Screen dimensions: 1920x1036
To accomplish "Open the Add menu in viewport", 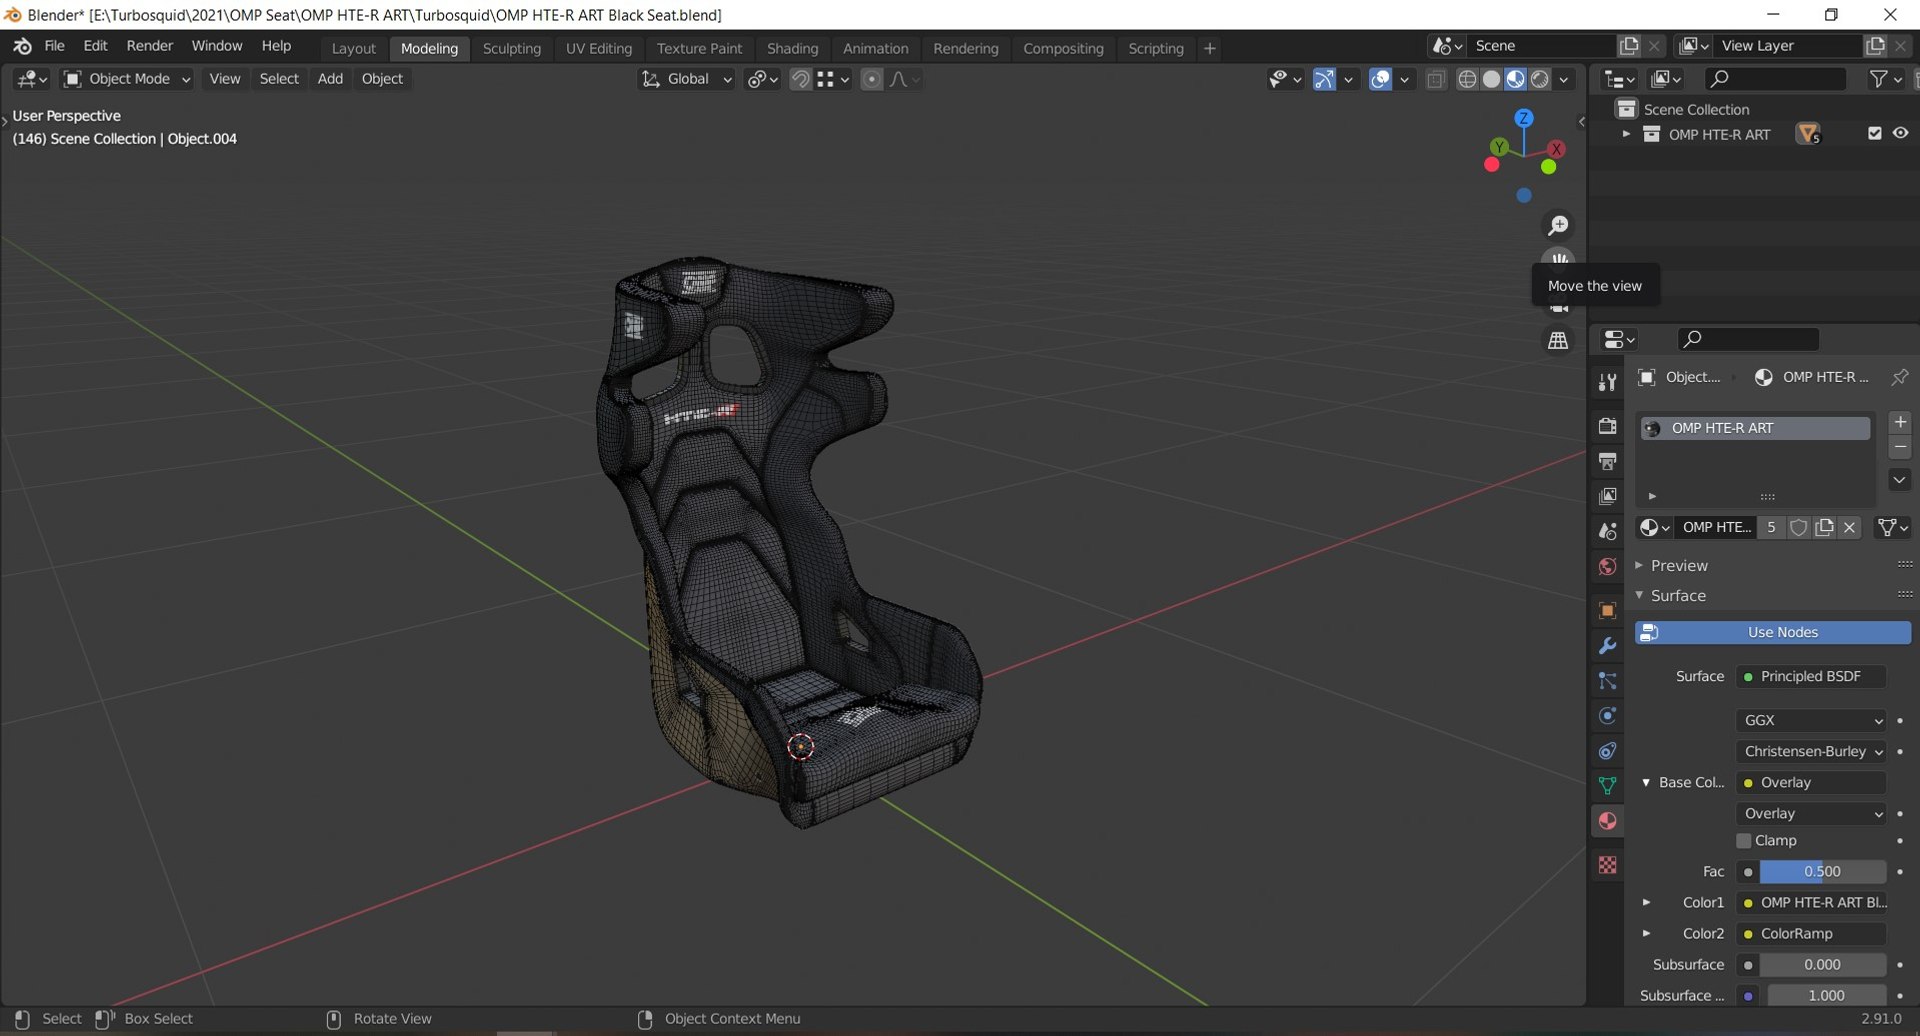I will 330,79.
